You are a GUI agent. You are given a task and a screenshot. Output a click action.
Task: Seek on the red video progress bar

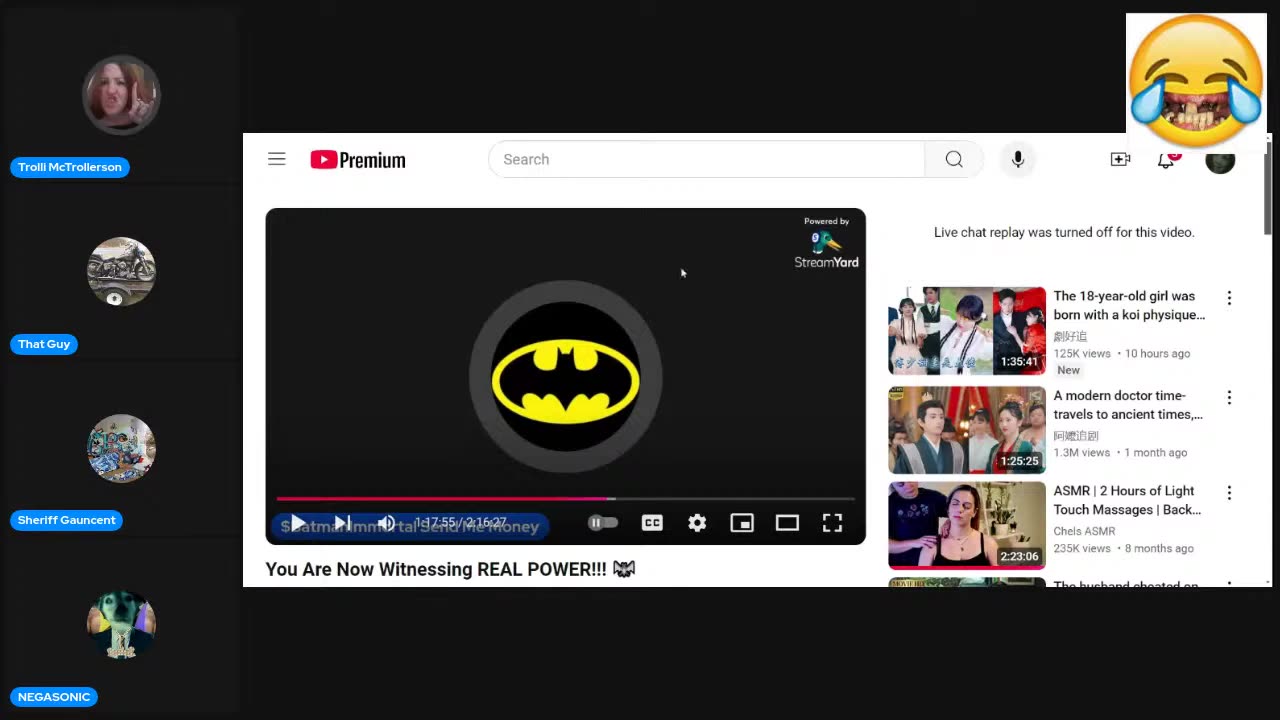(x=566, y=498)
